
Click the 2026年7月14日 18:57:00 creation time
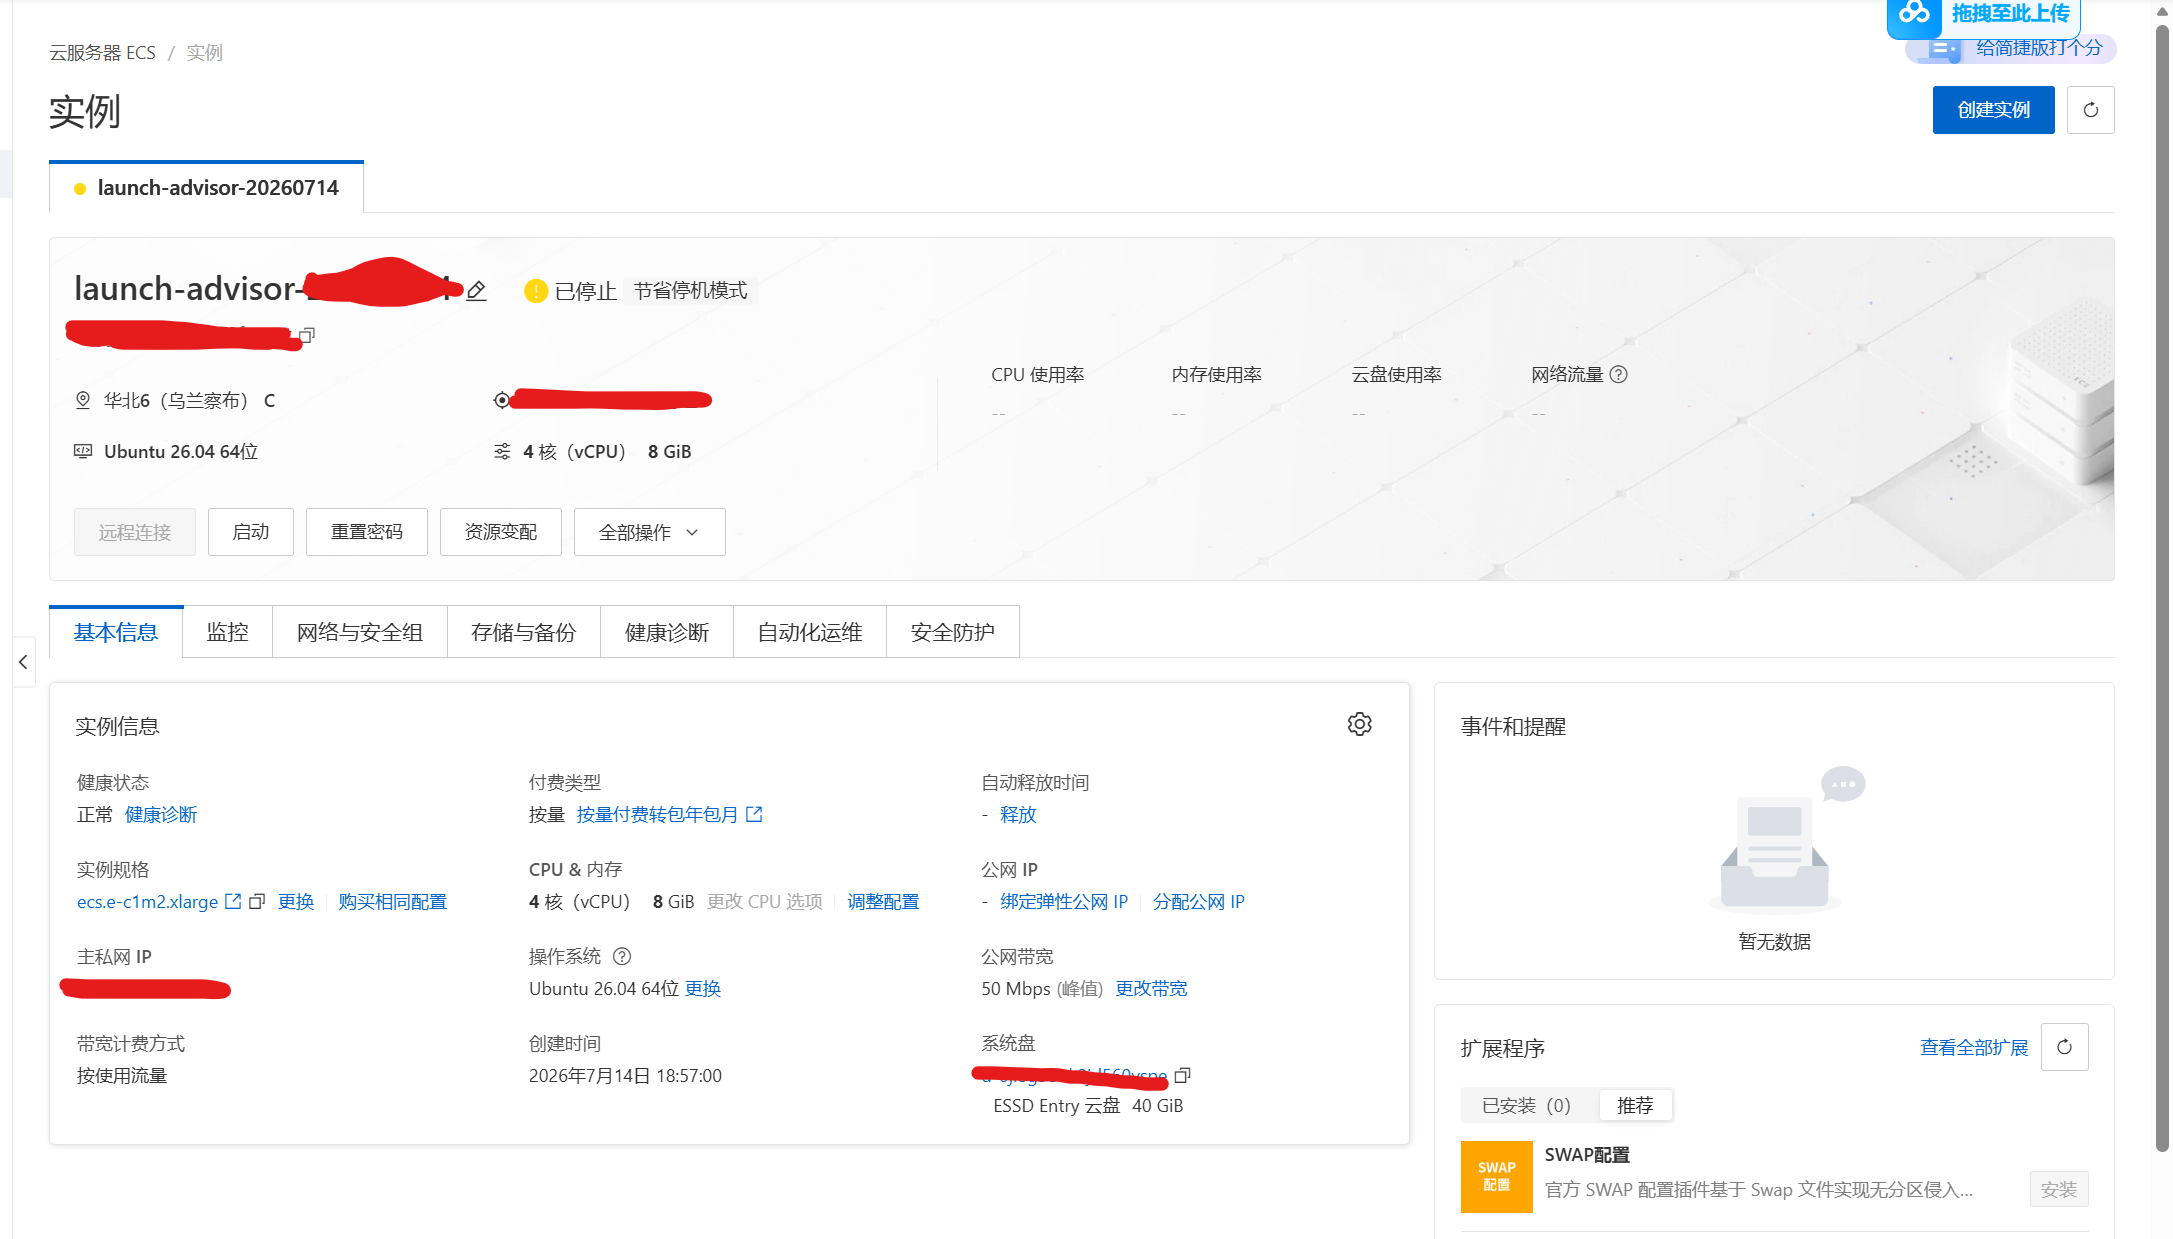[625, 1075]
